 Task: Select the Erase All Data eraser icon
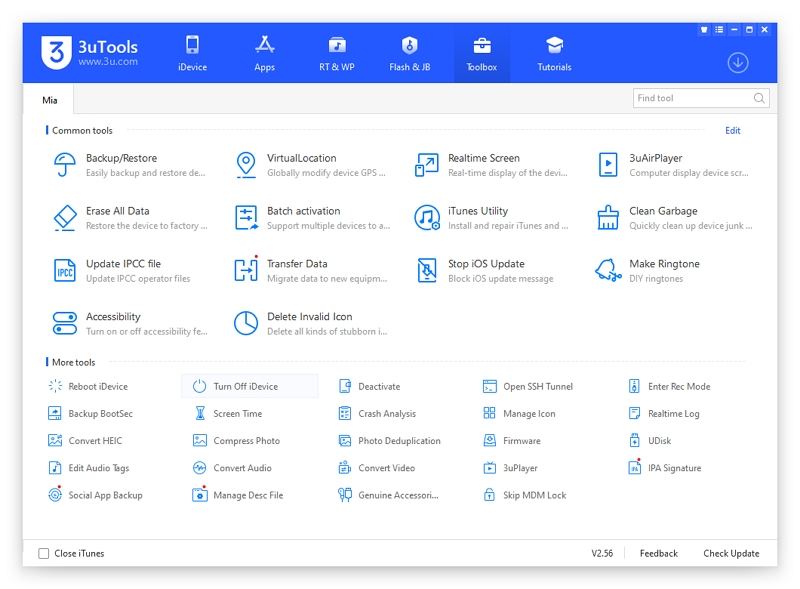65,218
